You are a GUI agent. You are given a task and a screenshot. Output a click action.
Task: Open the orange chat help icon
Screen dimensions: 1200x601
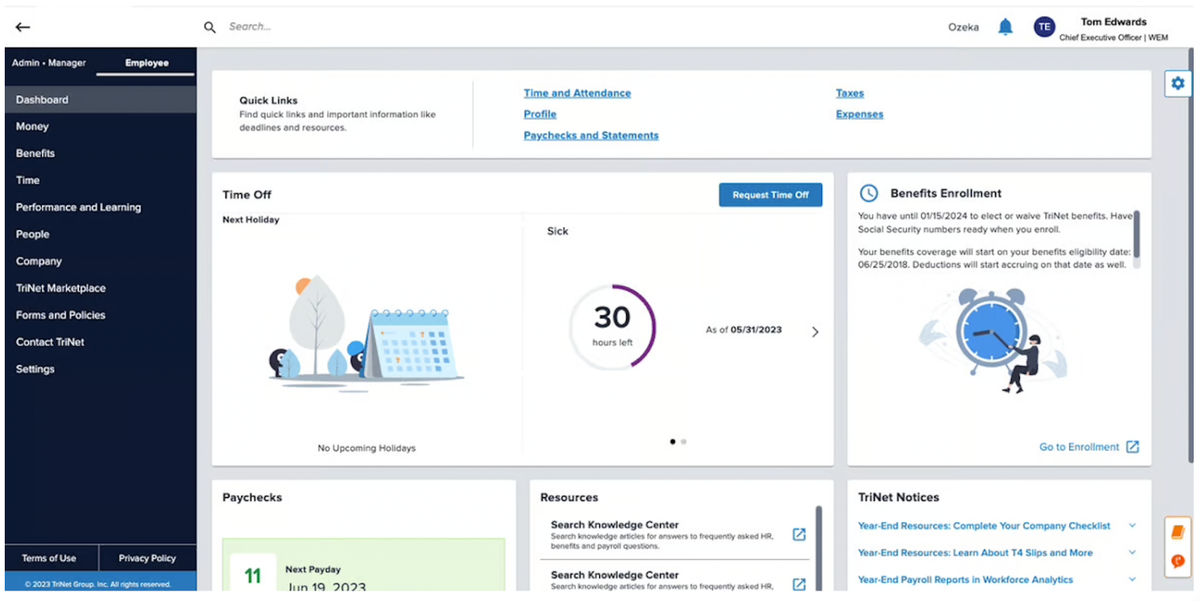coord(1178,562)
